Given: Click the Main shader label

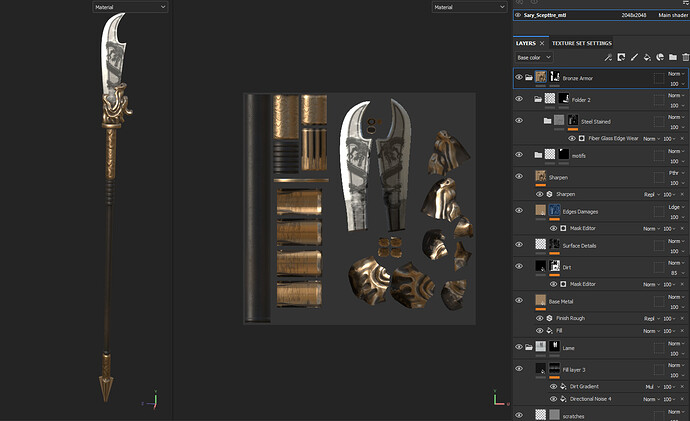Looking at the screenshot, I should click(673, 15).
